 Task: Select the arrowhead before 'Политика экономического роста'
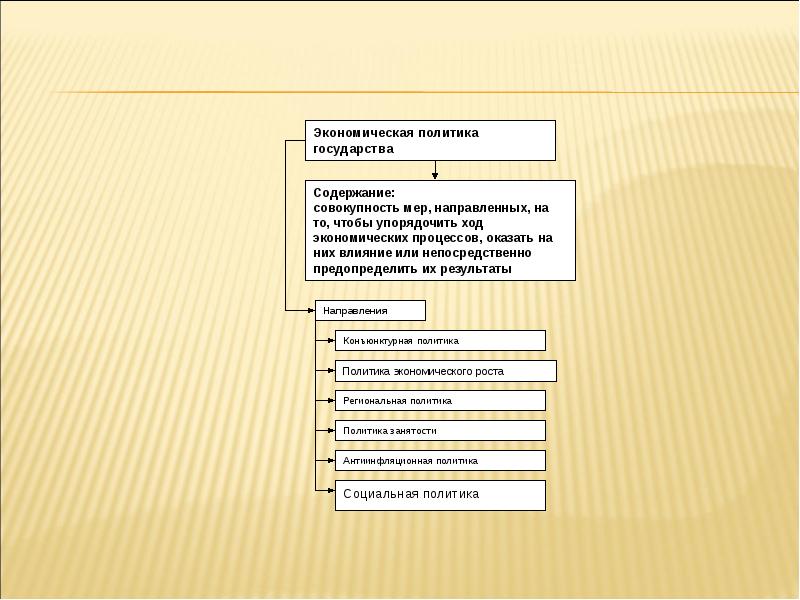click(329, 371)
